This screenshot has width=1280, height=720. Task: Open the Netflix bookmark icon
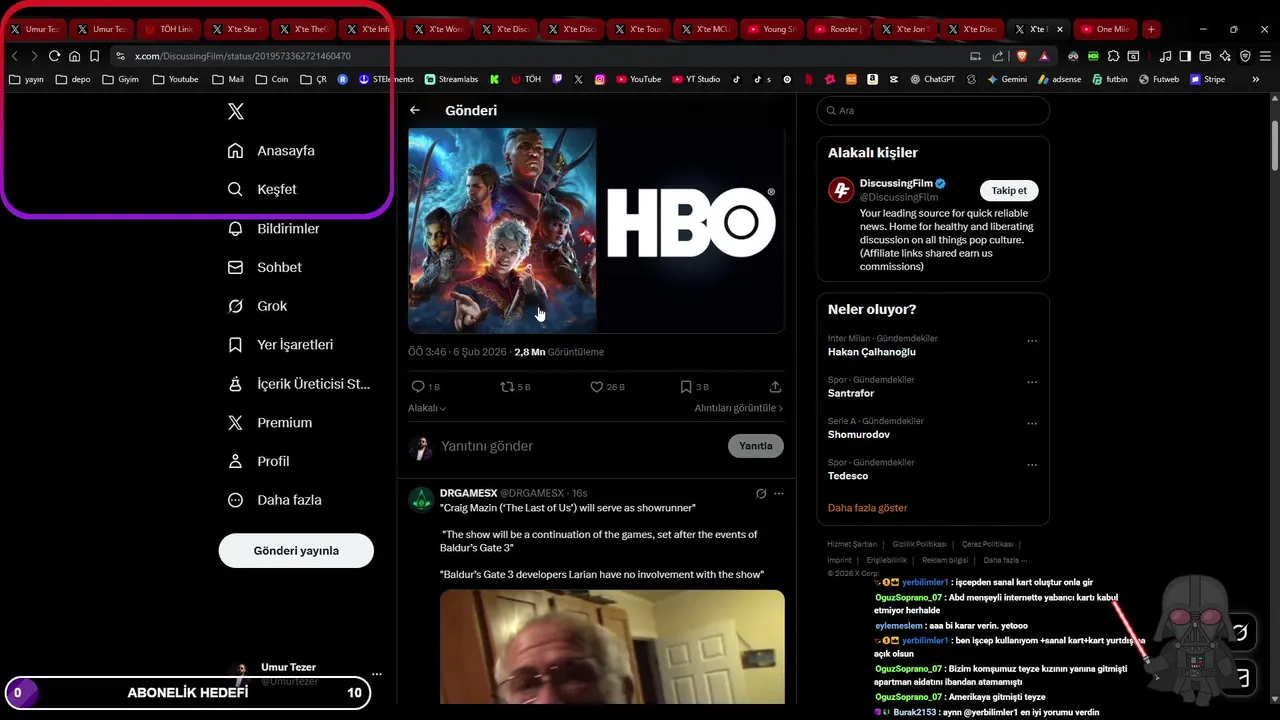(x=808, y=79)
